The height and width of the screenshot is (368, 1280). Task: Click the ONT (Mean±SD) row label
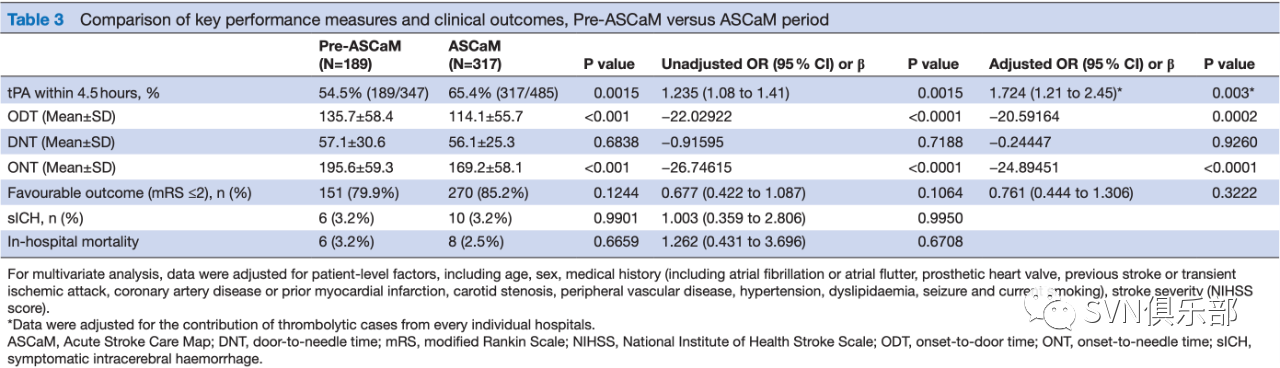61,166
